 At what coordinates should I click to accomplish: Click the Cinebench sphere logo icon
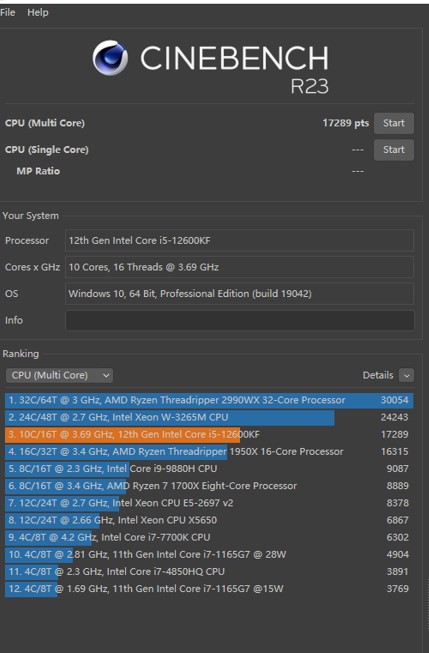(110, 58)
